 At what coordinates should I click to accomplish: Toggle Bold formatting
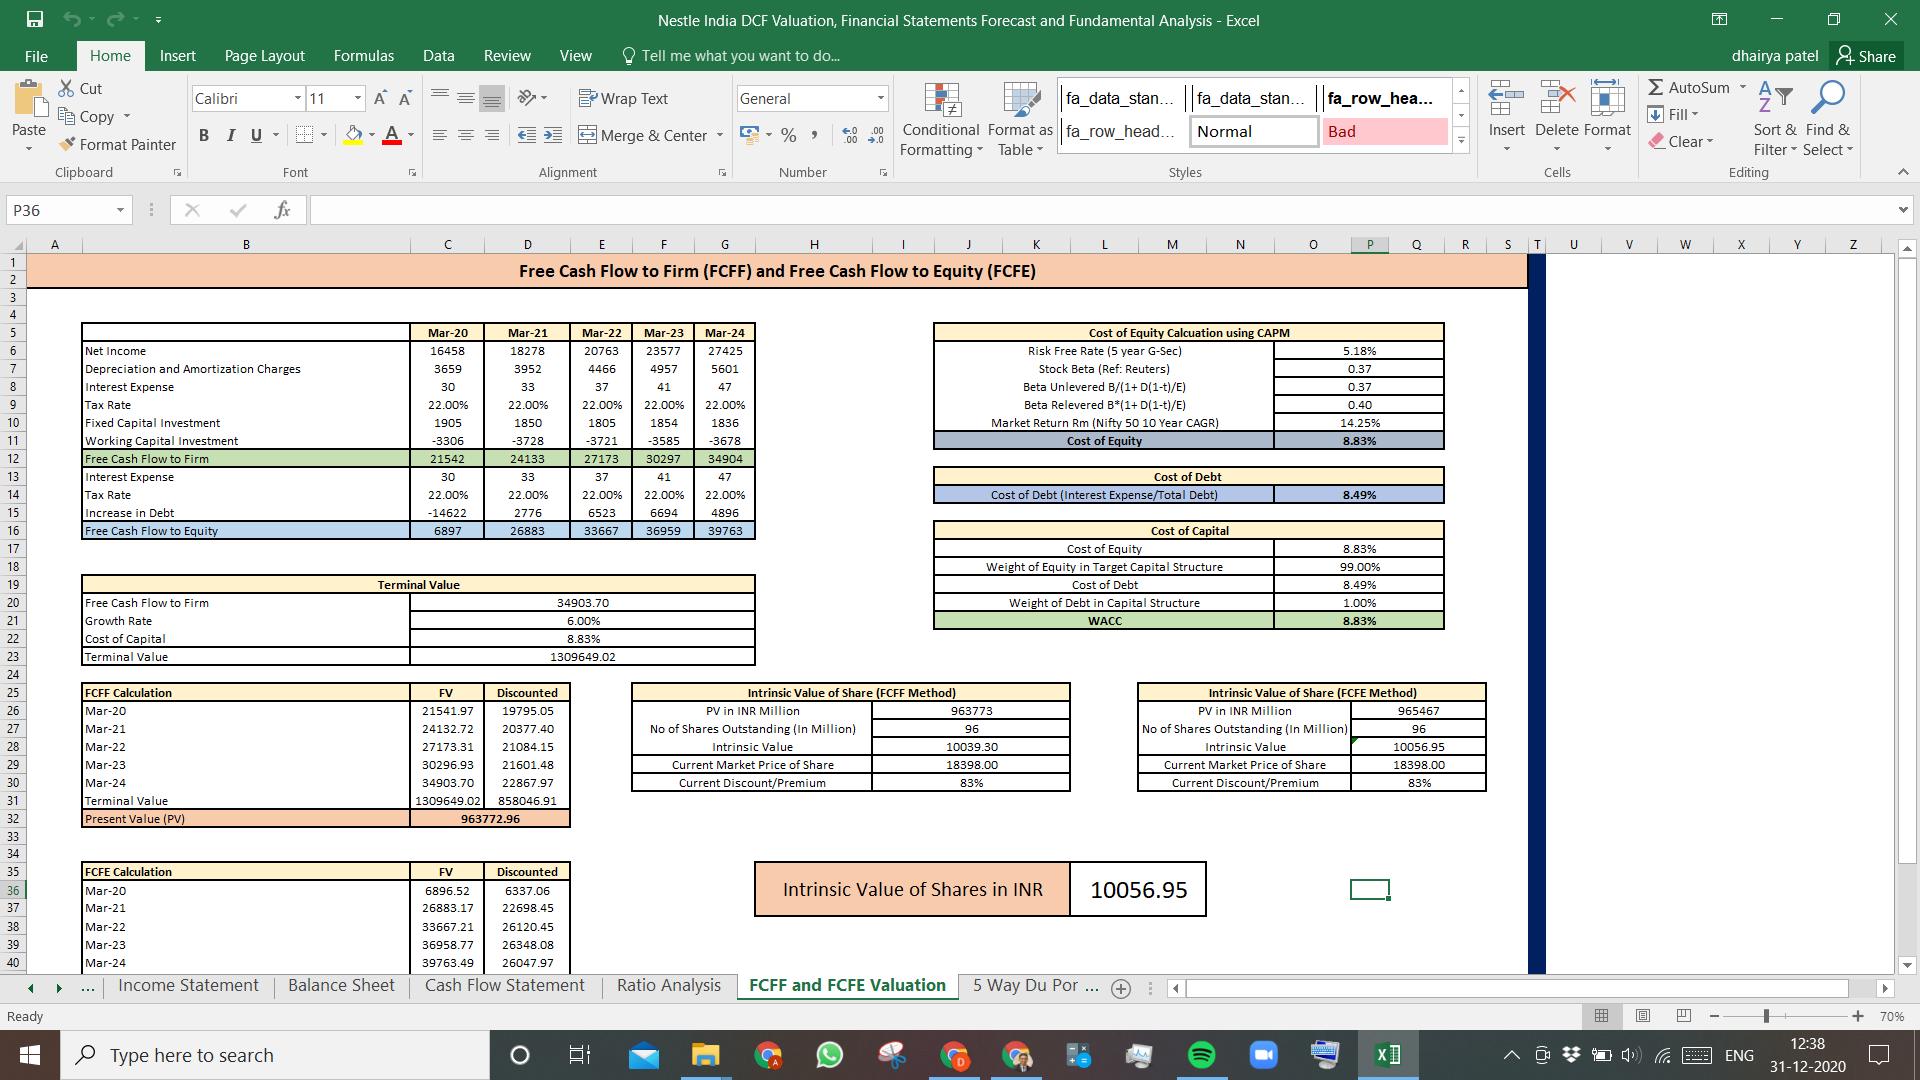(x=204, y=134)
